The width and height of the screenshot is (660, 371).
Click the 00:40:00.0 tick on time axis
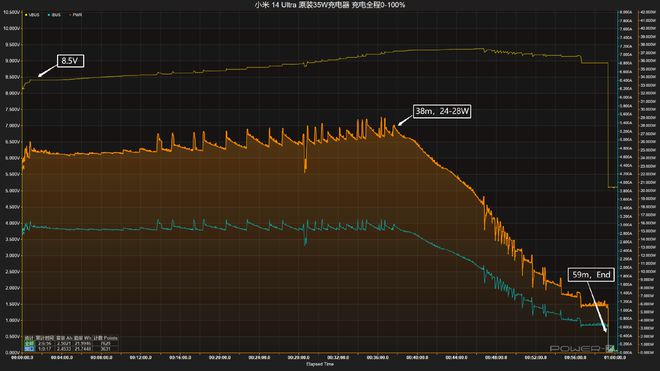tap(417, 358)
